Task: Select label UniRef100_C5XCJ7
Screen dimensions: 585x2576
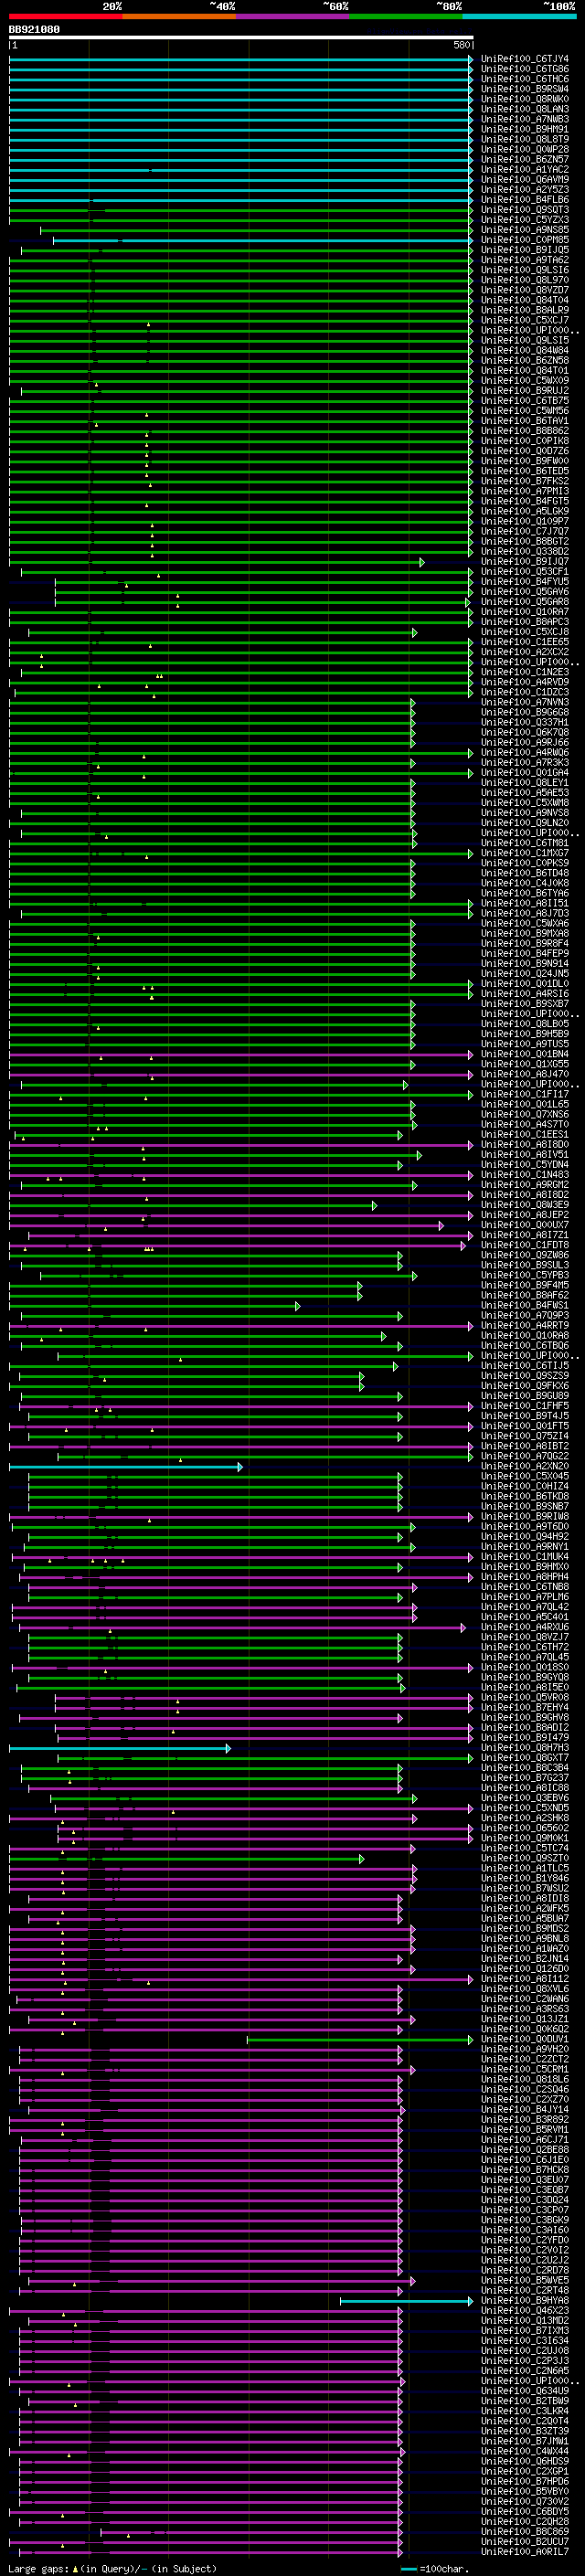Action: click(x=525, y=320)
